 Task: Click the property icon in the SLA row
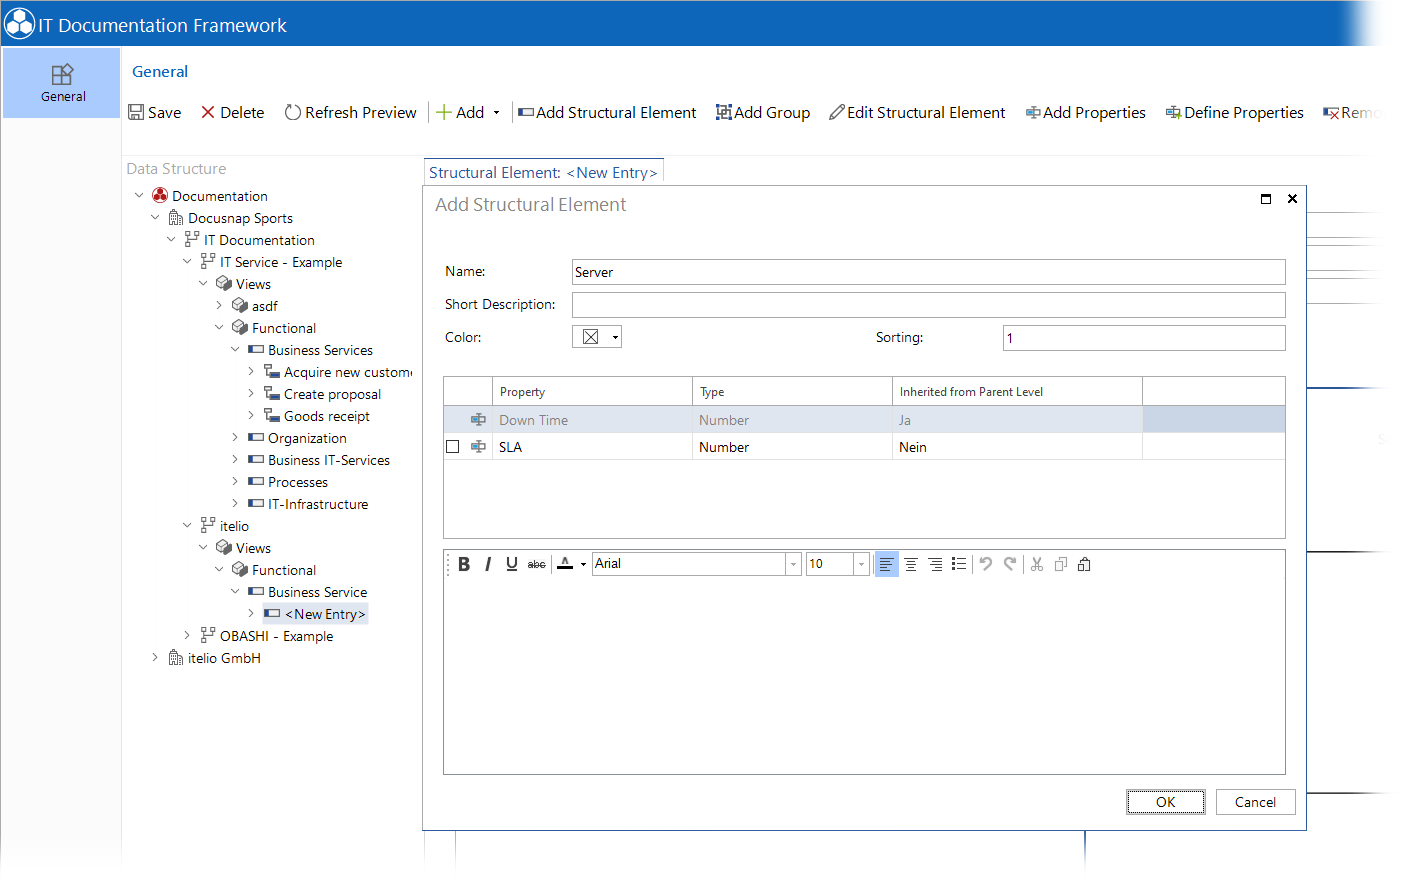(x=478, y=447)
